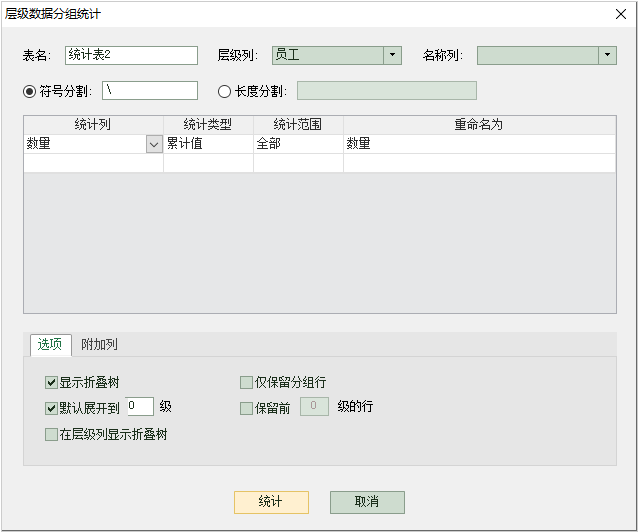The image size is (638, 532).
Task: Check the 仅保留分组行 option
Action: pos(246,382)
